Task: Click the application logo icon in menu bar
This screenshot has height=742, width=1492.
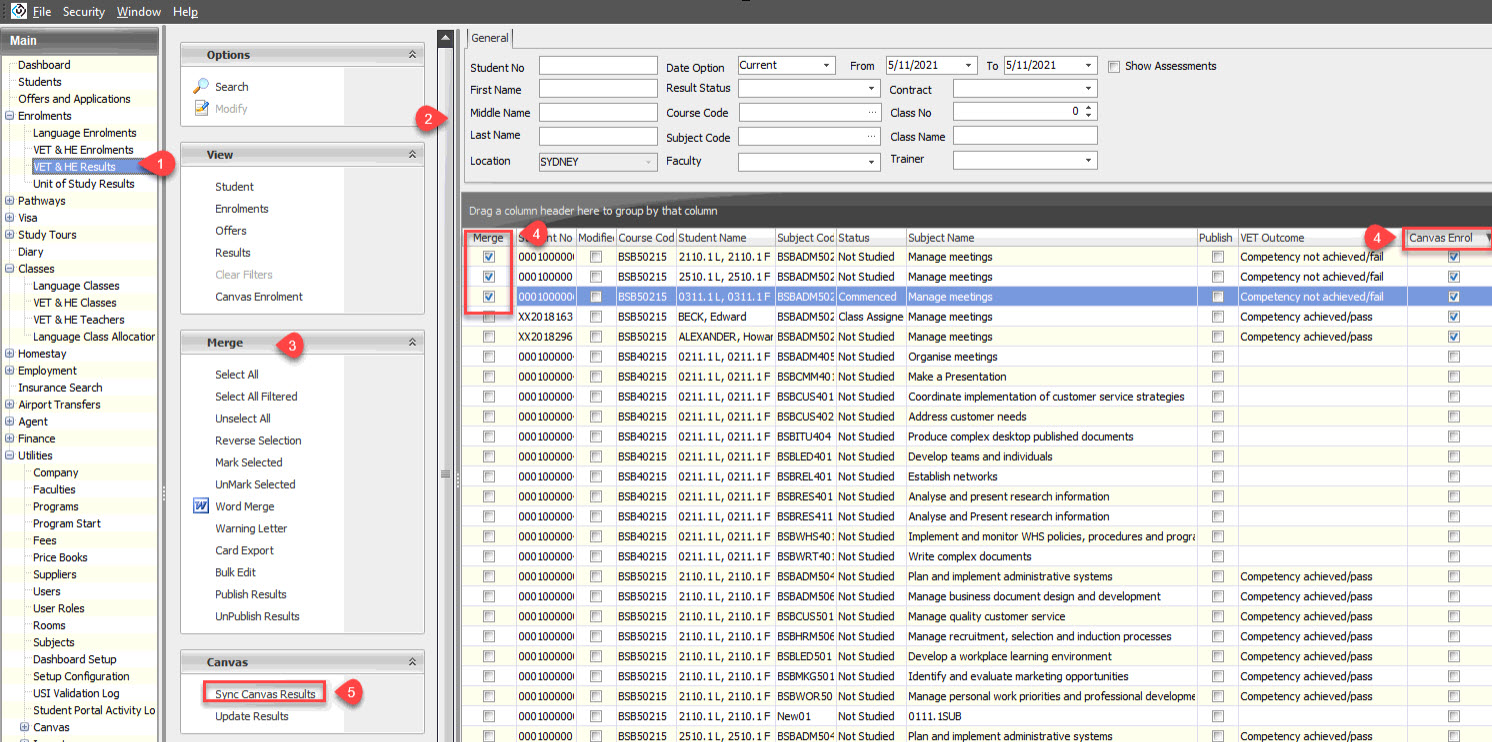Action: click(x=17, y=11)
